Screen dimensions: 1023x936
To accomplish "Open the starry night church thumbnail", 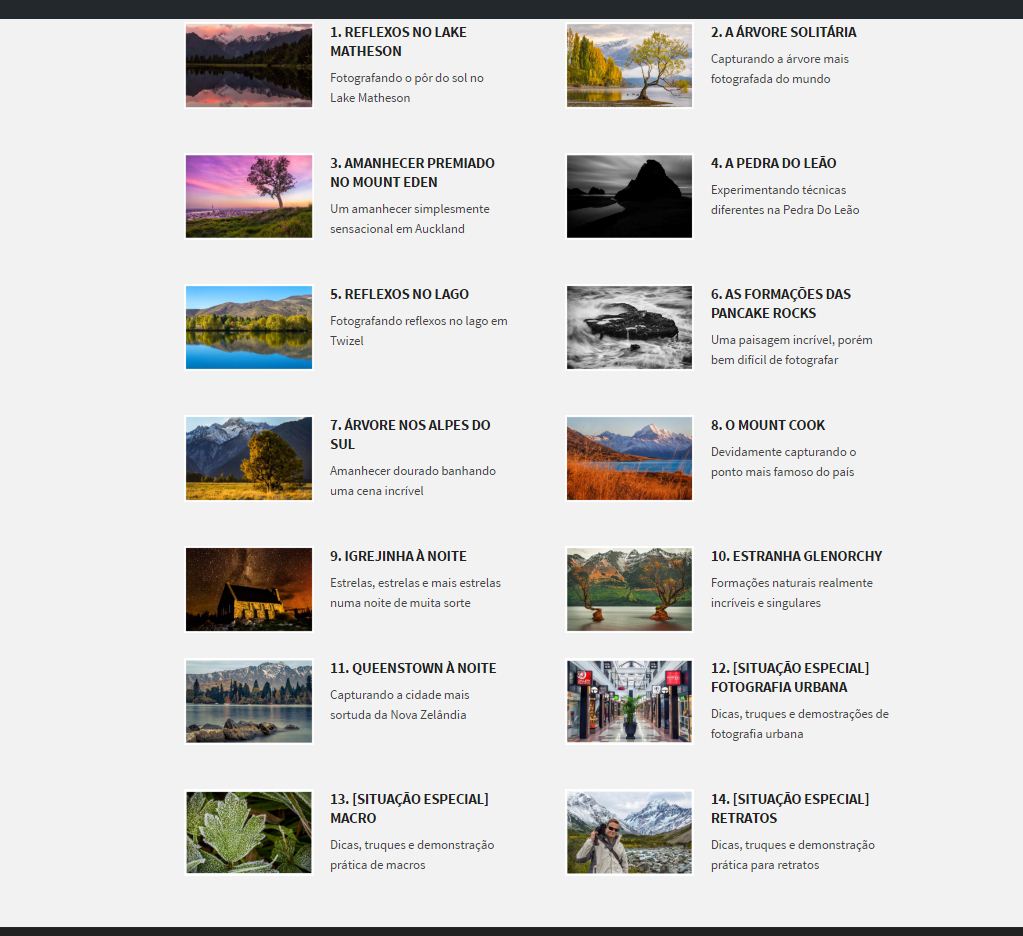I will pyautogui.click(x=249, y=589).
